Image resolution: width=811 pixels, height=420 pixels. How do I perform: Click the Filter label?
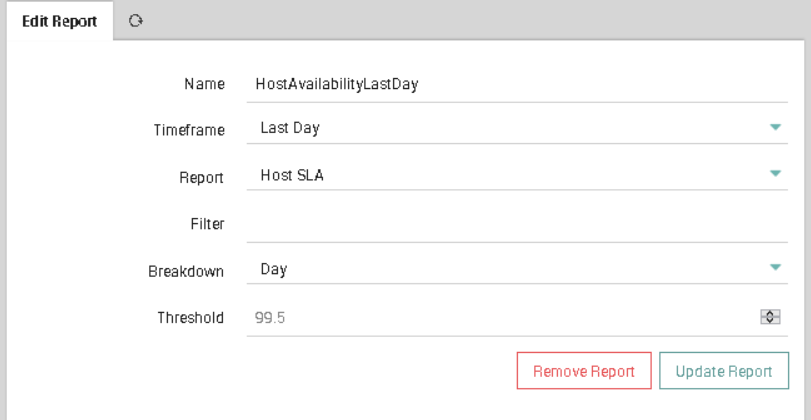207,224
